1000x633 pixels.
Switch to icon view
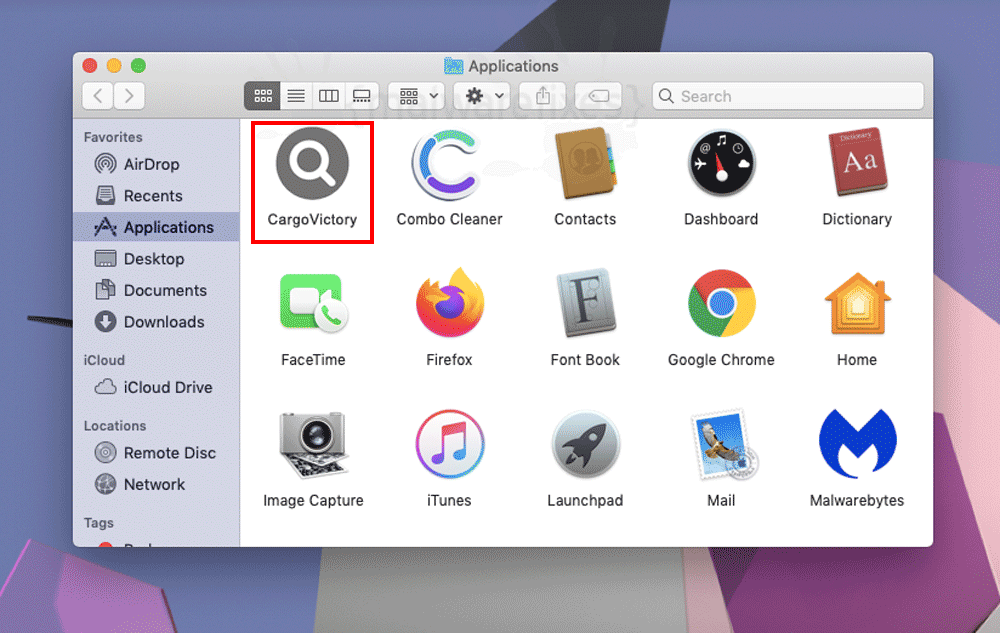[x=263, y=96]
